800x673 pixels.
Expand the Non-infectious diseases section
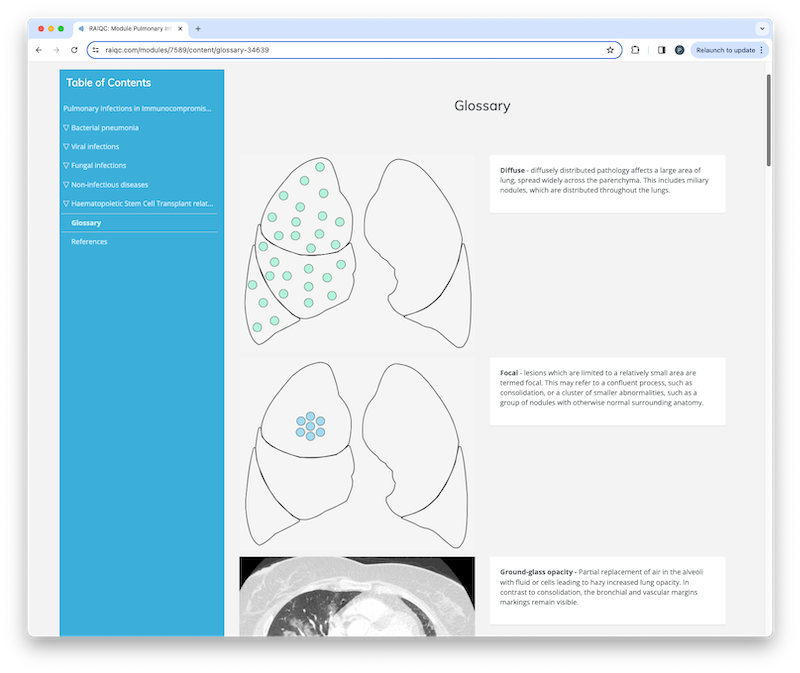tap(106, 185)
